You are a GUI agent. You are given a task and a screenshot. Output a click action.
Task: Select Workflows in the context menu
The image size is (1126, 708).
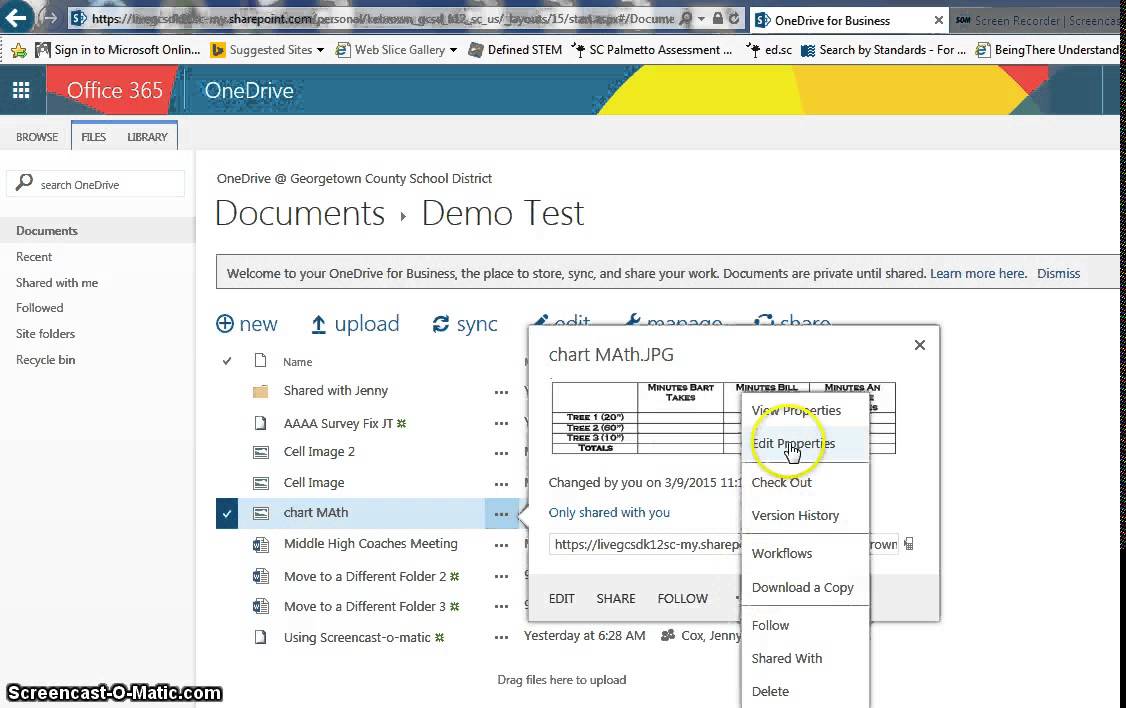click(x=781, y=554)
